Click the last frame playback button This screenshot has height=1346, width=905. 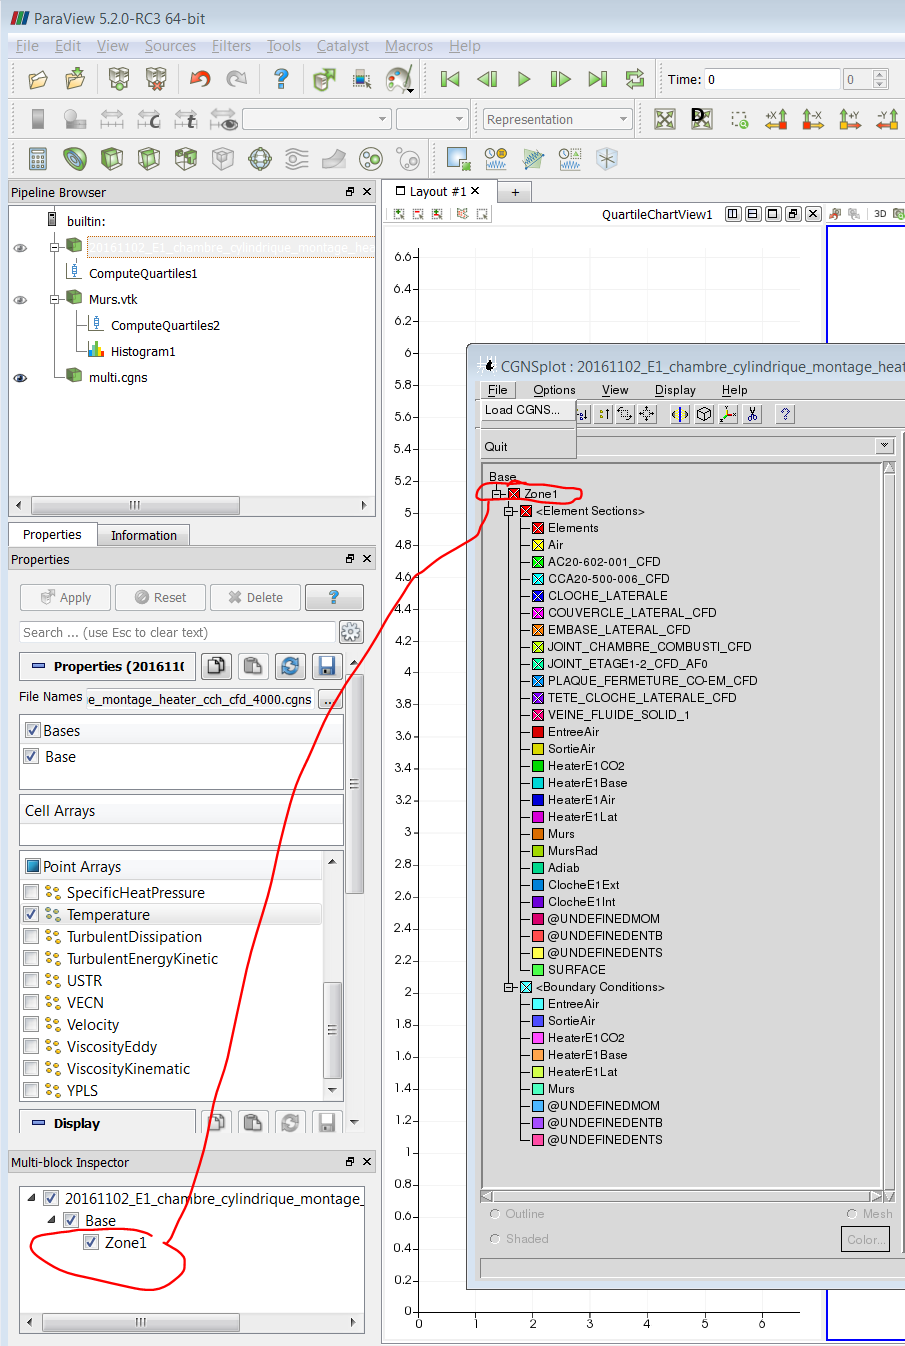point(598,79)
